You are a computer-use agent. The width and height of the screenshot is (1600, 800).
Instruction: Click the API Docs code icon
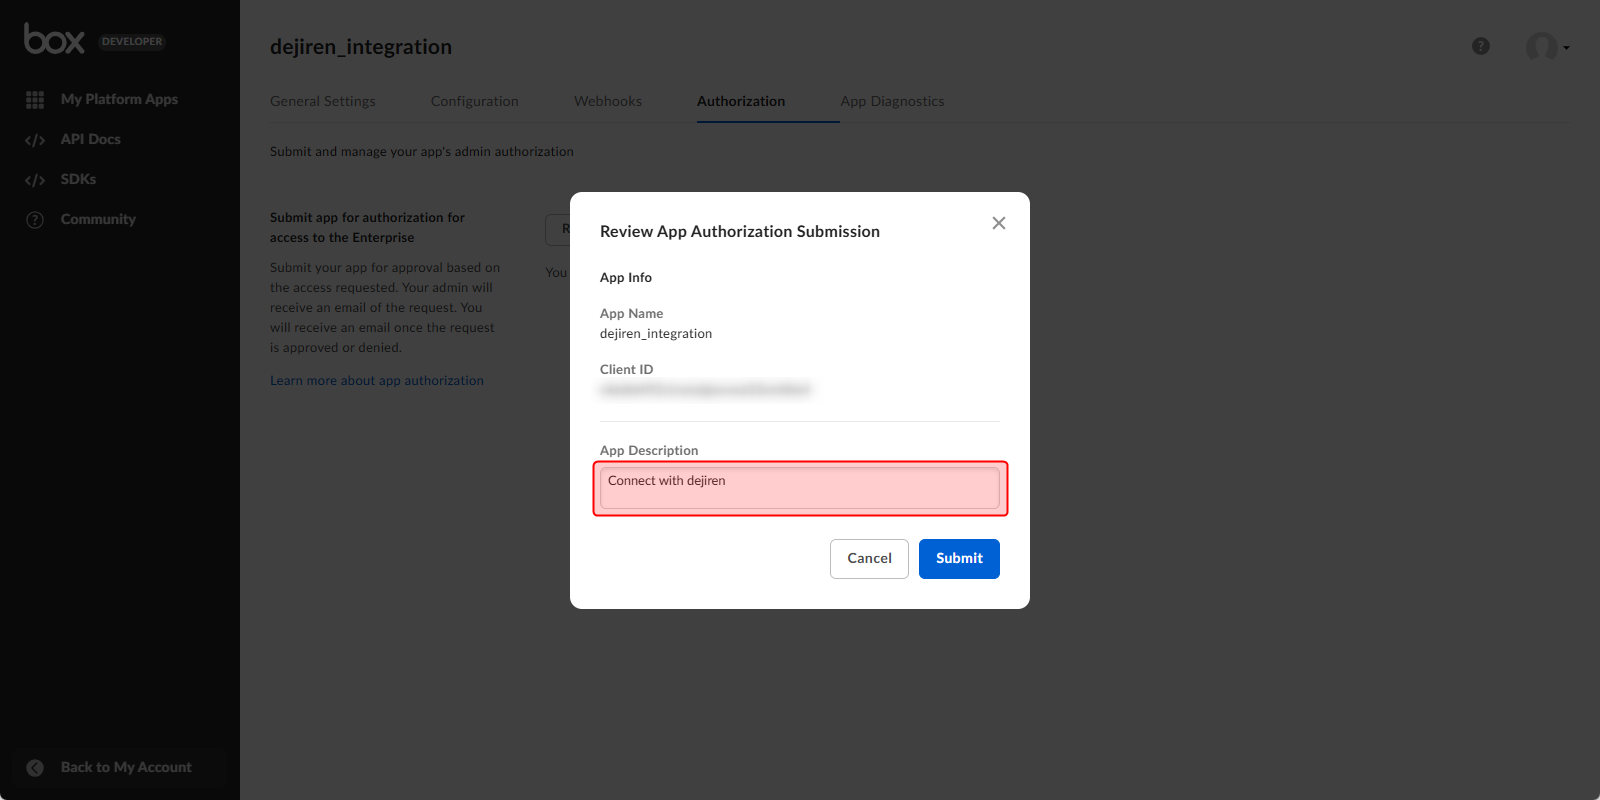click(x=35, y=140)
